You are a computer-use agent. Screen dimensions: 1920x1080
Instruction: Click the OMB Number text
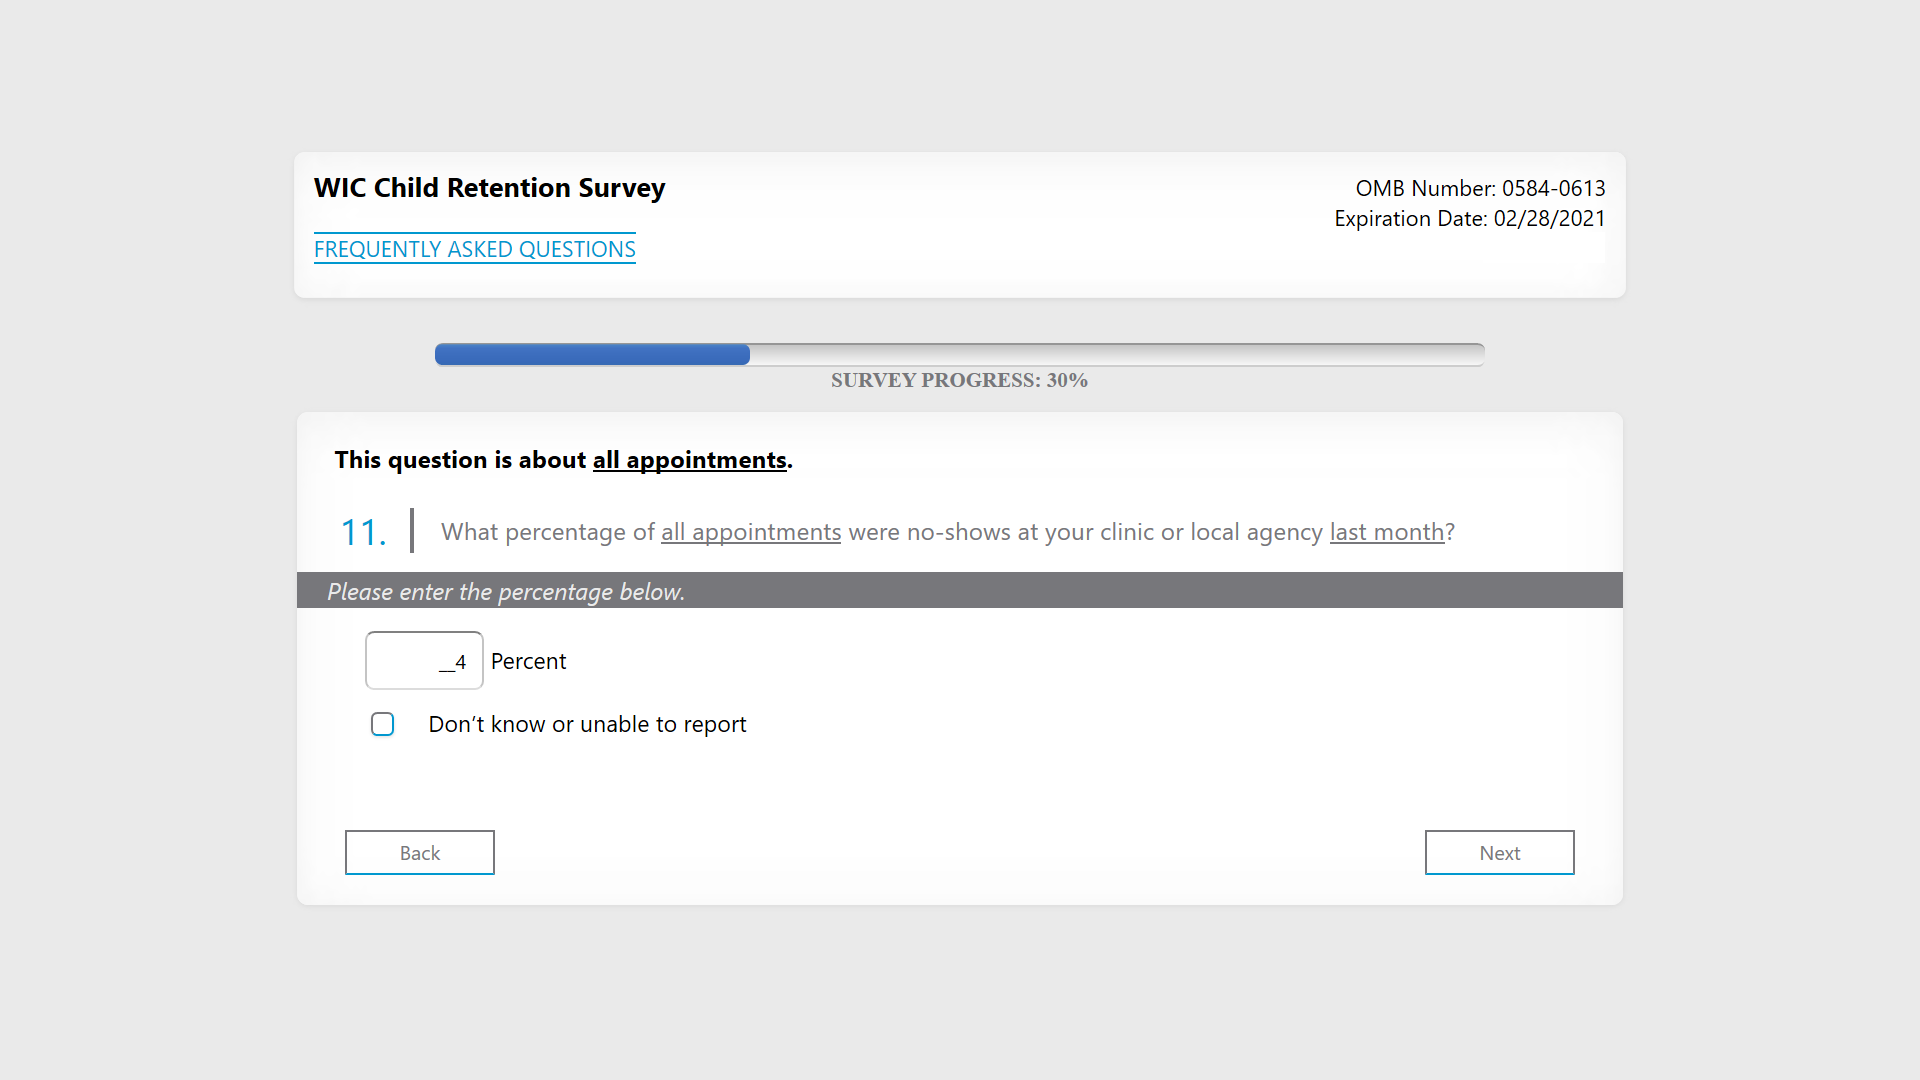click(1479, 188)
